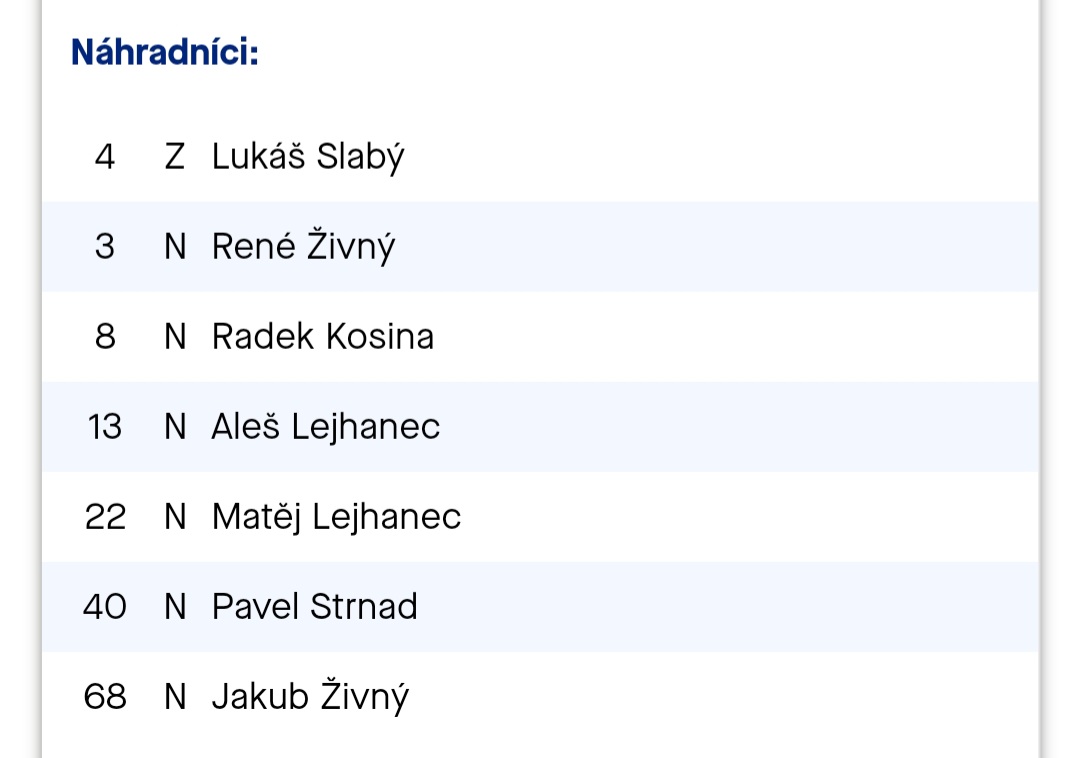Open player Lukáš Slabý
This screenshot has width=1080, height=758.
pyautogui.click(x=308, y=157)
